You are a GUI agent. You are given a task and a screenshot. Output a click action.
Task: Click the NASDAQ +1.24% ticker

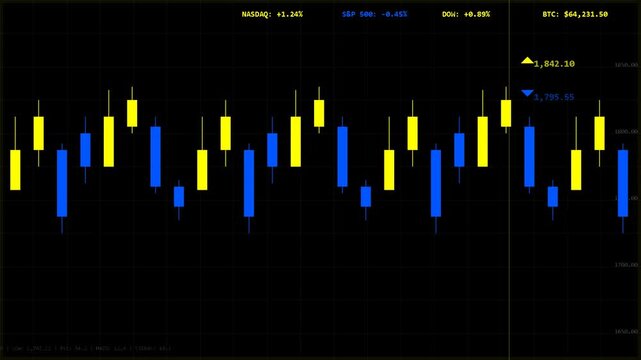(x=272, y=14)
